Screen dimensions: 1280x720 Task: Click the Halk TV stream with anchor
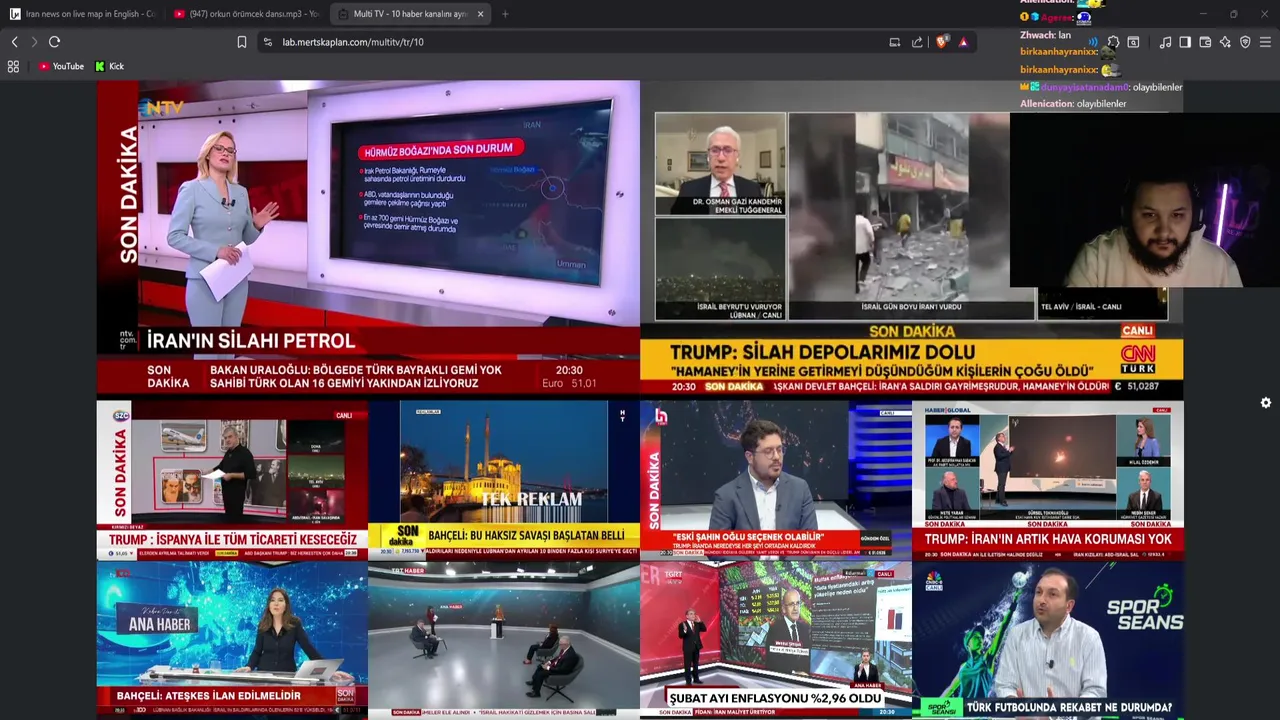tap(776, 480)
